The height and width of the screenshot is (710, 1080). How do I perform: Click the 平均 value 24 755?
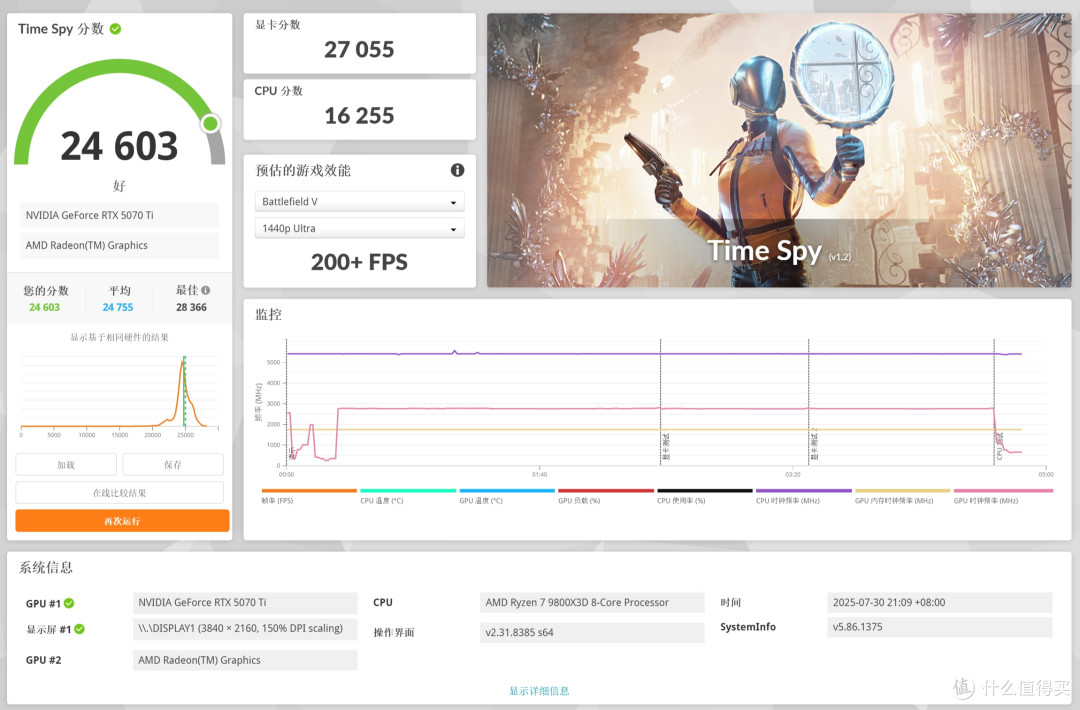pyautogui.click(x=118, y=307)
